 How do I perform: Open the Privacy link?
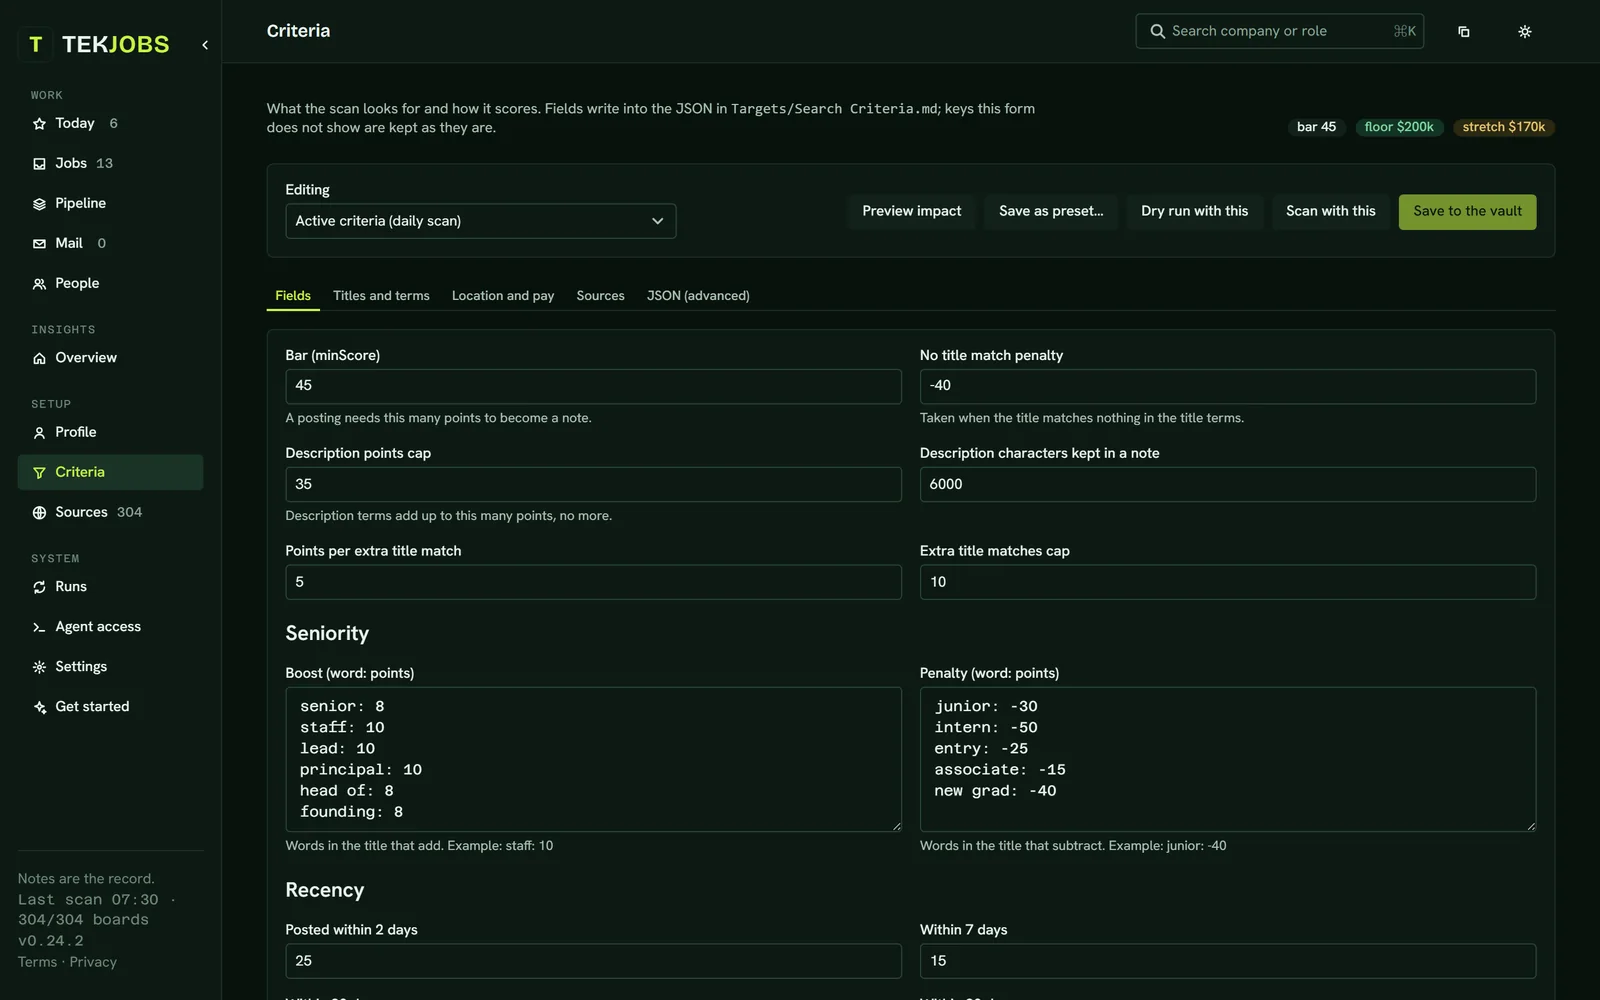click(x=93, y=962)
